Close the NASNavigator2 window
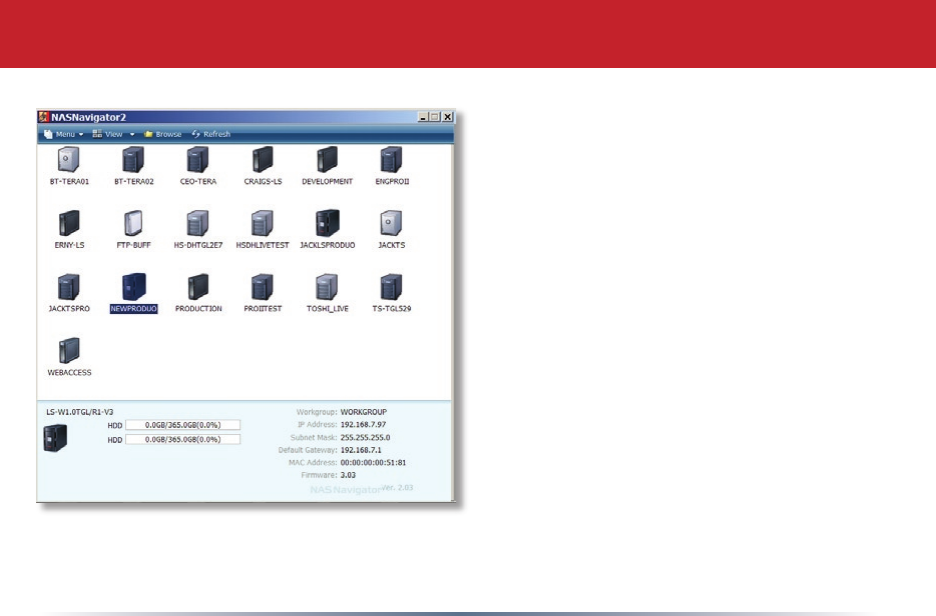The height and width of the screenshot is (616, 936). pyautogui.click(x=447, y=117)
